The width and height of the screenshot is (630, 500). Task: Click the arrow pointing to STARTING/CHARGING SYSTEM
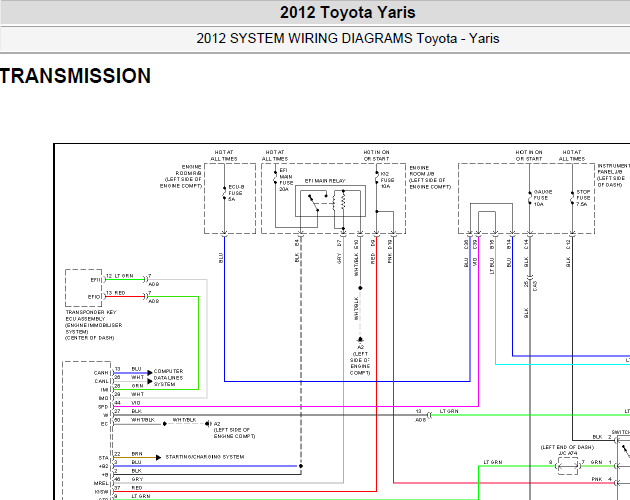tap(158, 457)
